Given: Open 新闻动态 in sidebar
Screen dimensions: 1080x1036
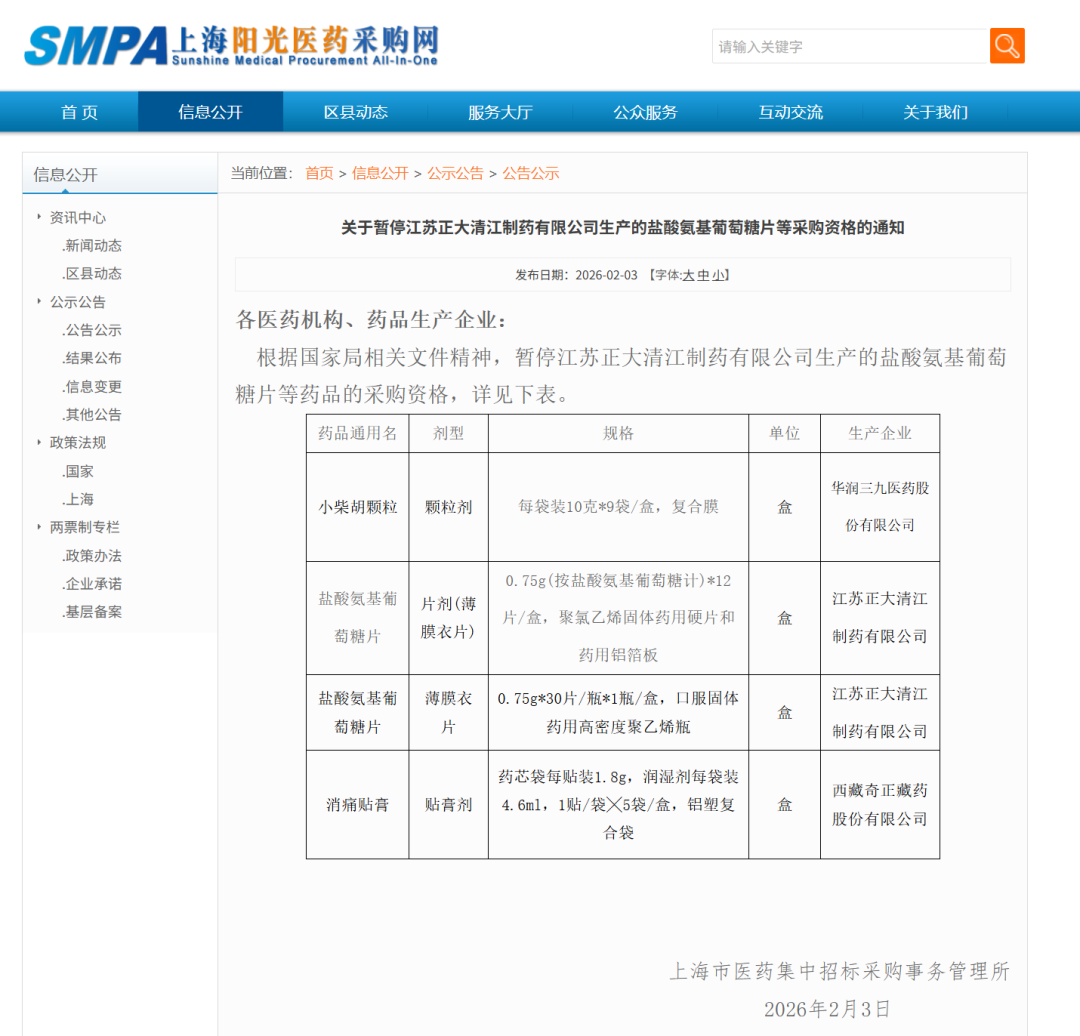Looking at the screenshot, I should click(92, 246).
